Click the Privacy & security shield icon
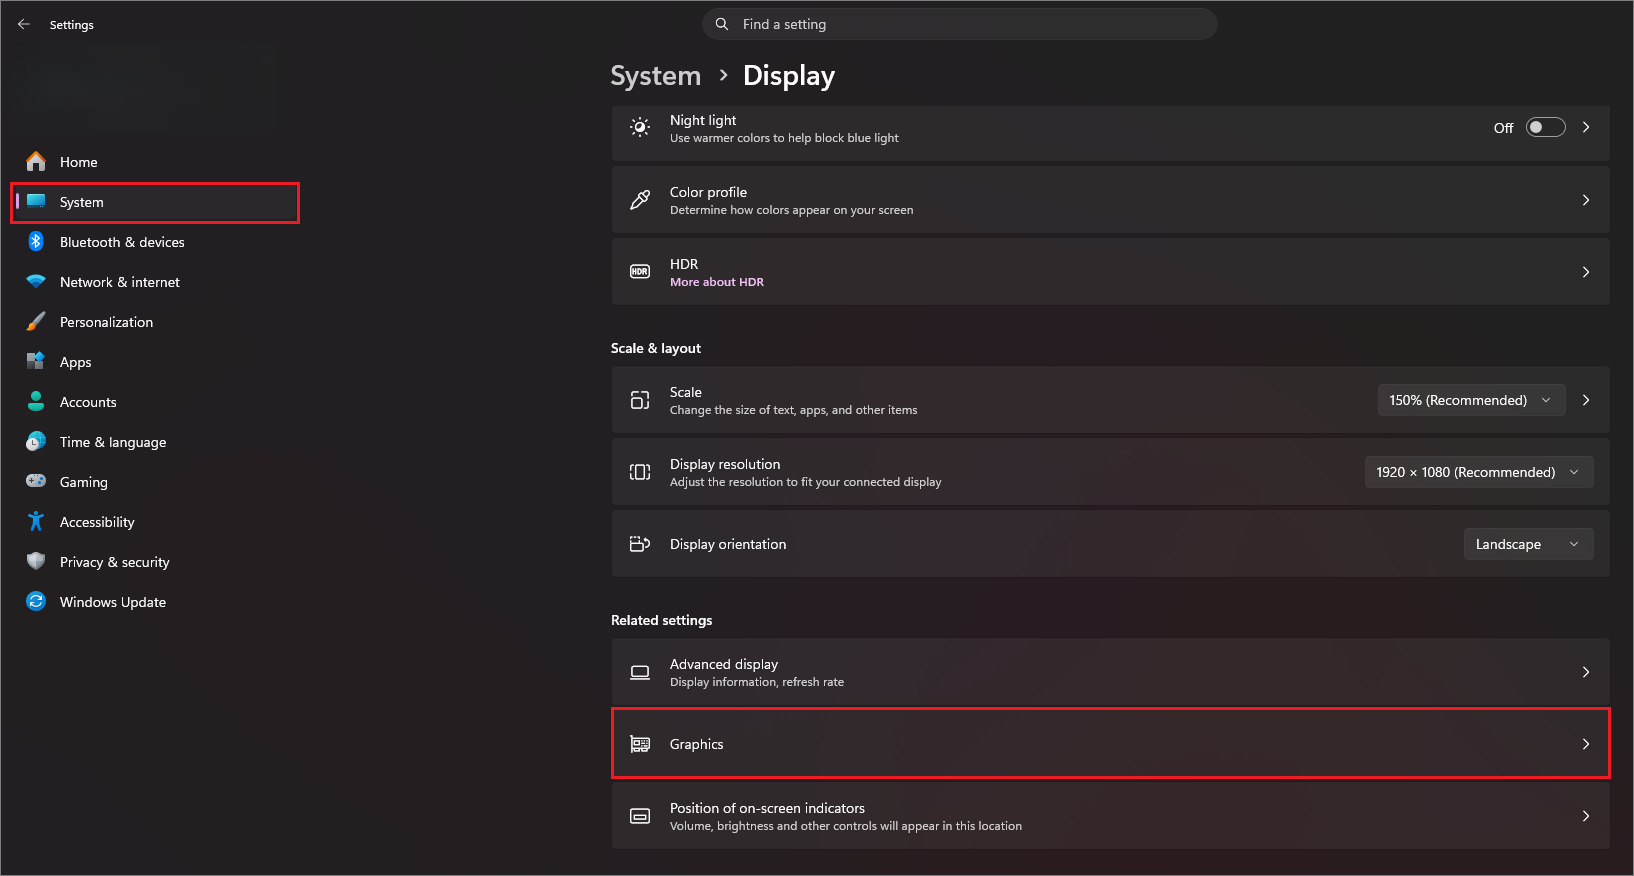Screen dimensions: 1634x876 36,561
